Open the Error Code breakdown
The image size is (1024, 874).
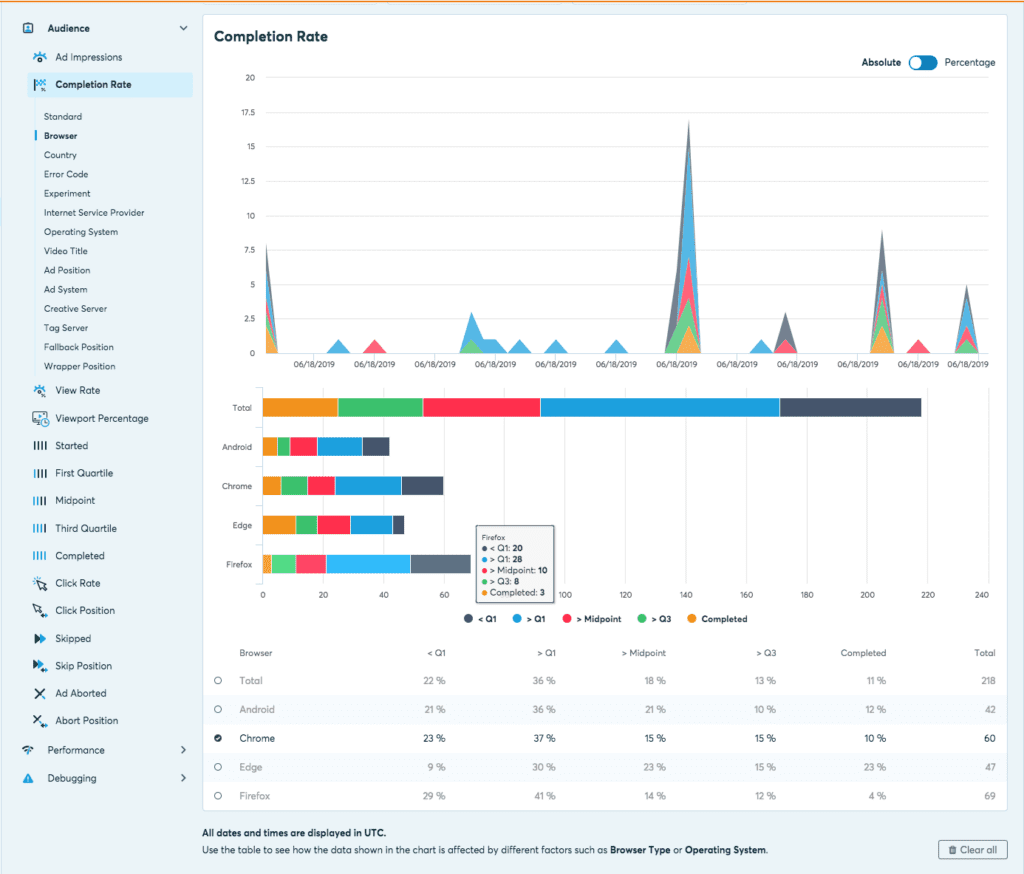tap(66, 174)
